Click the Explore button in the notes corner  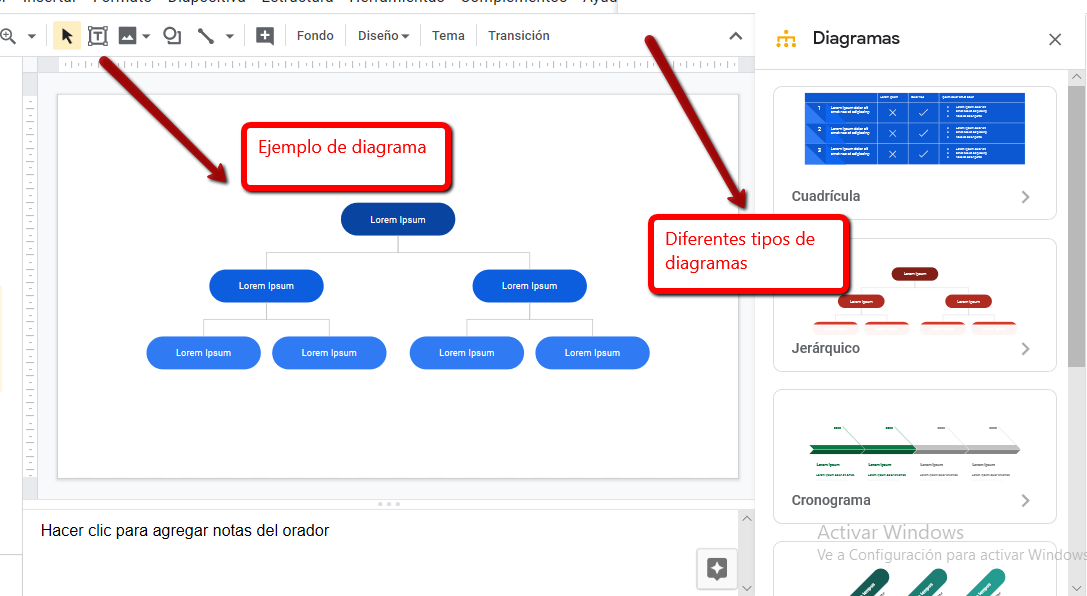(716, 568)
